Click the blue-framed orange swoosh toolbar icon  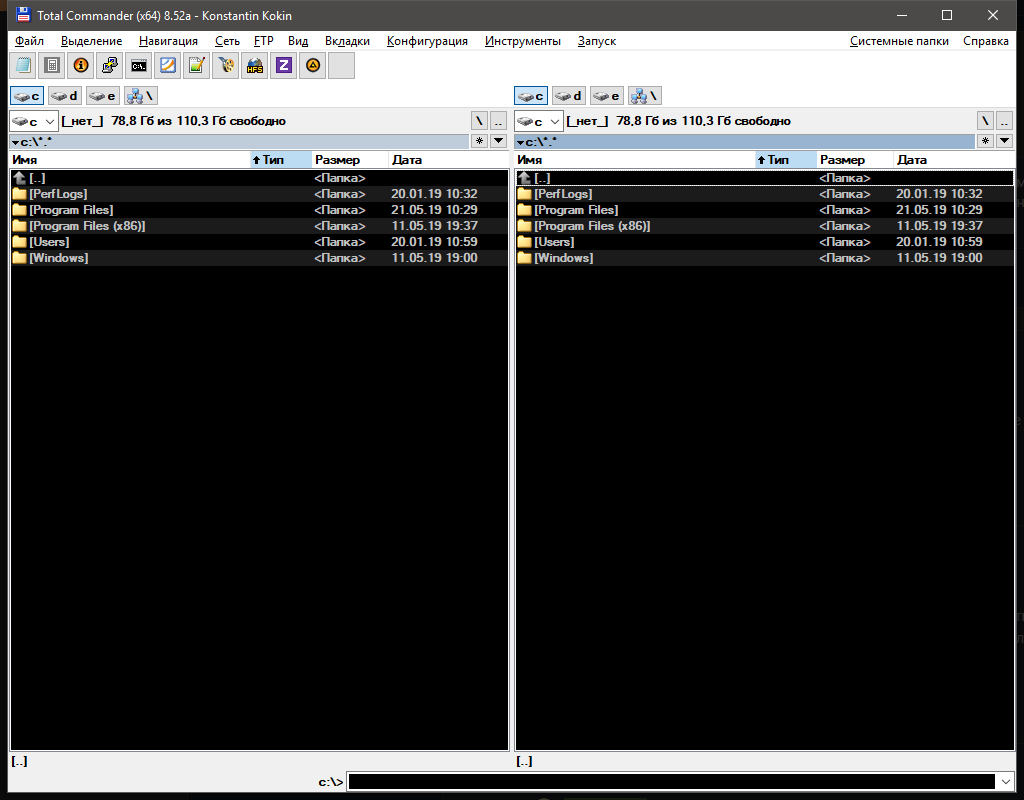[168, 65]
